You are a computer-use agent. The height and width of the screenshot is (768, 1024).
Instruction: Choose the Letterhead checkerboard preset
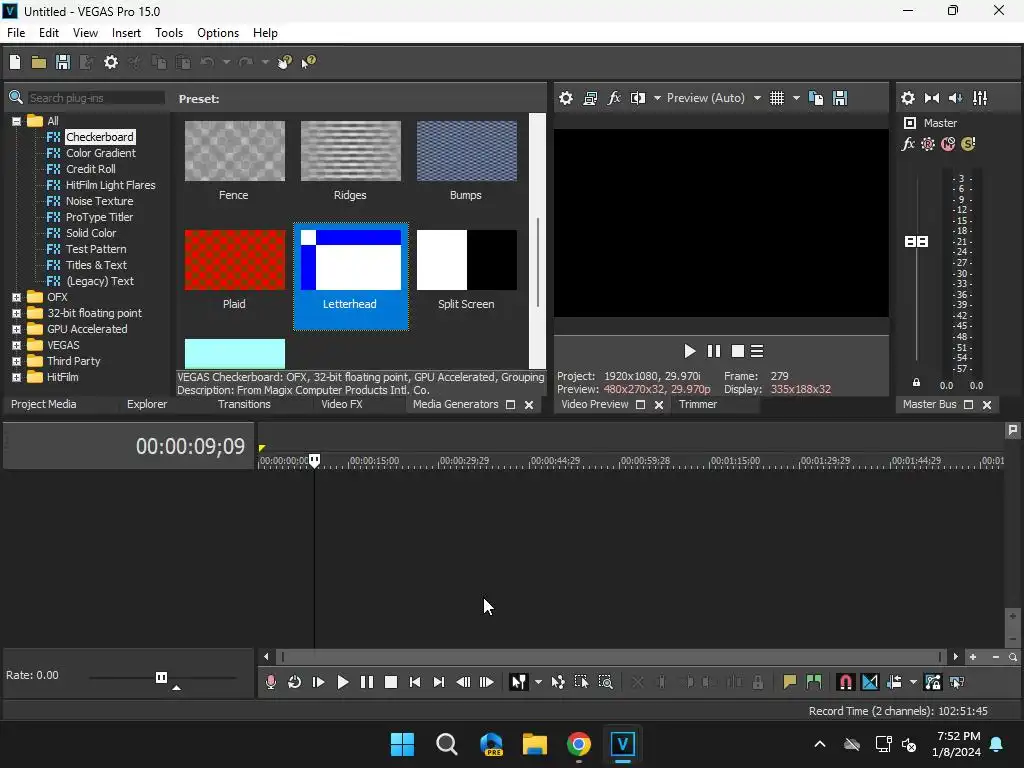coord(351,276)
